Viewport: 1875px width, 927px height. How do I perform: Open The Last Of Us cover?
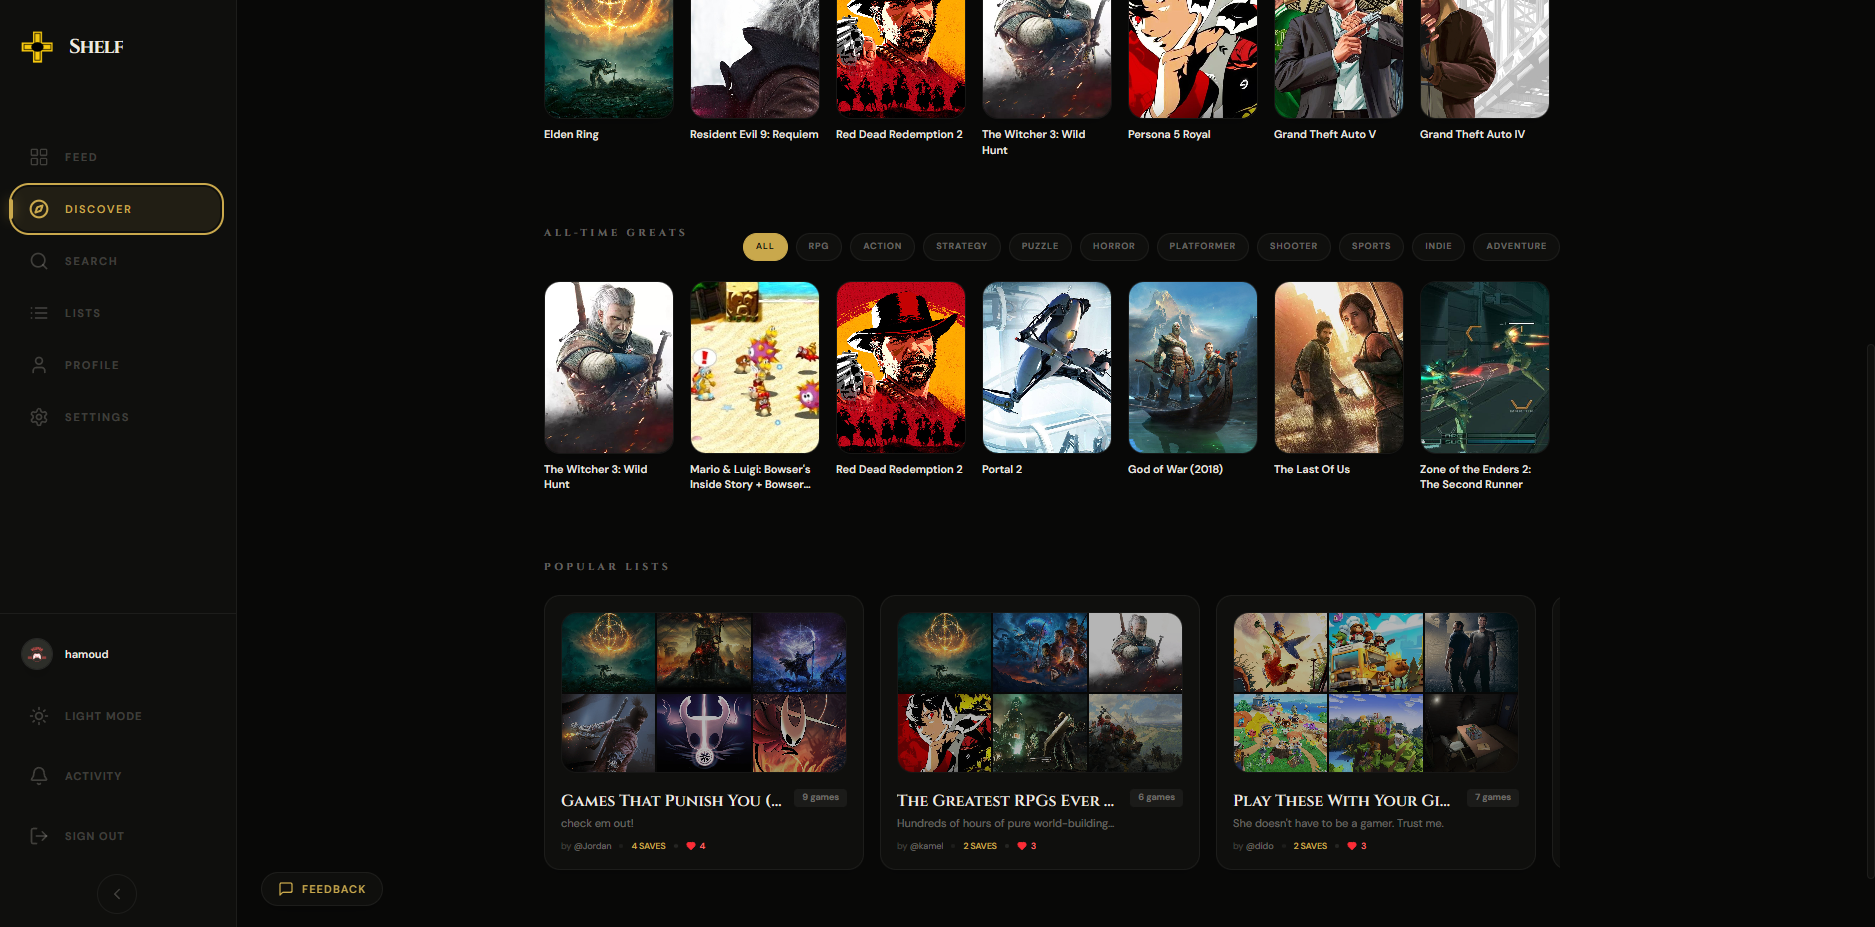tap(1339, 367)
